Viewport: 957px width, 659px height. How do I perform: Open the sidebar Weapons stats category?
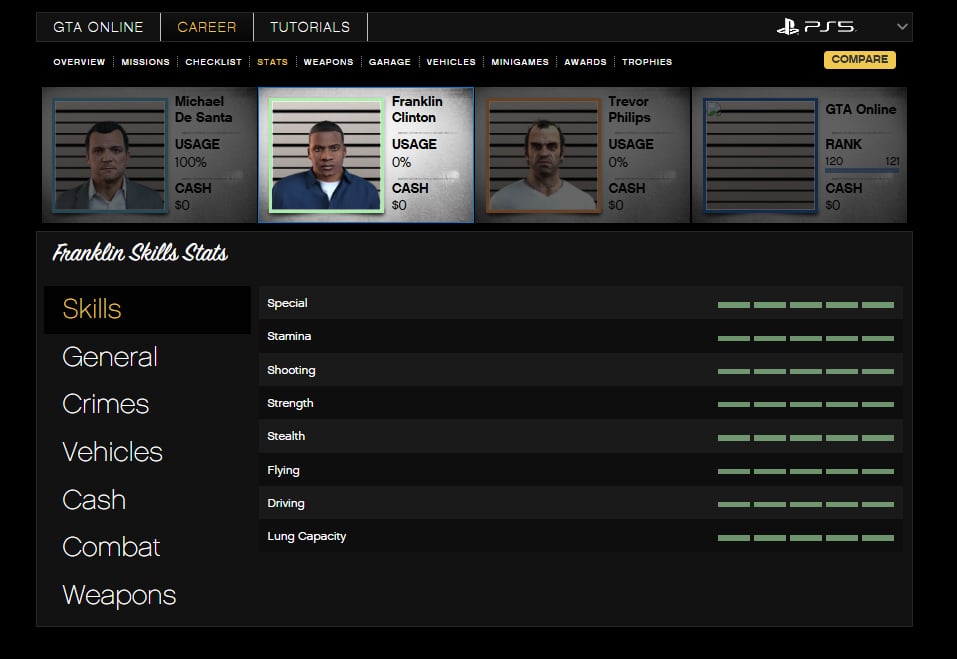tap(119, 595)
